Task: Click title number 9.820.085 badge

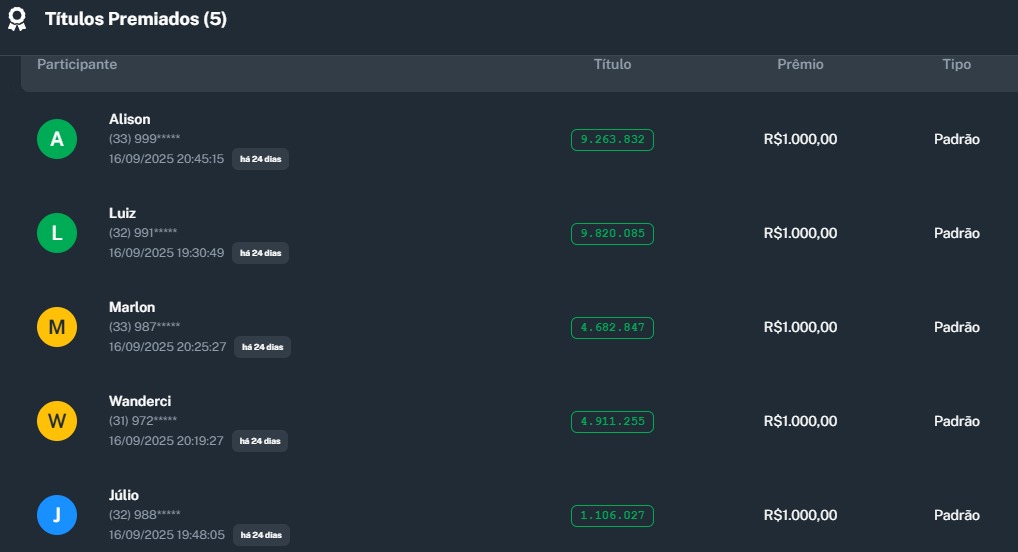Action: tap(612, 234)
